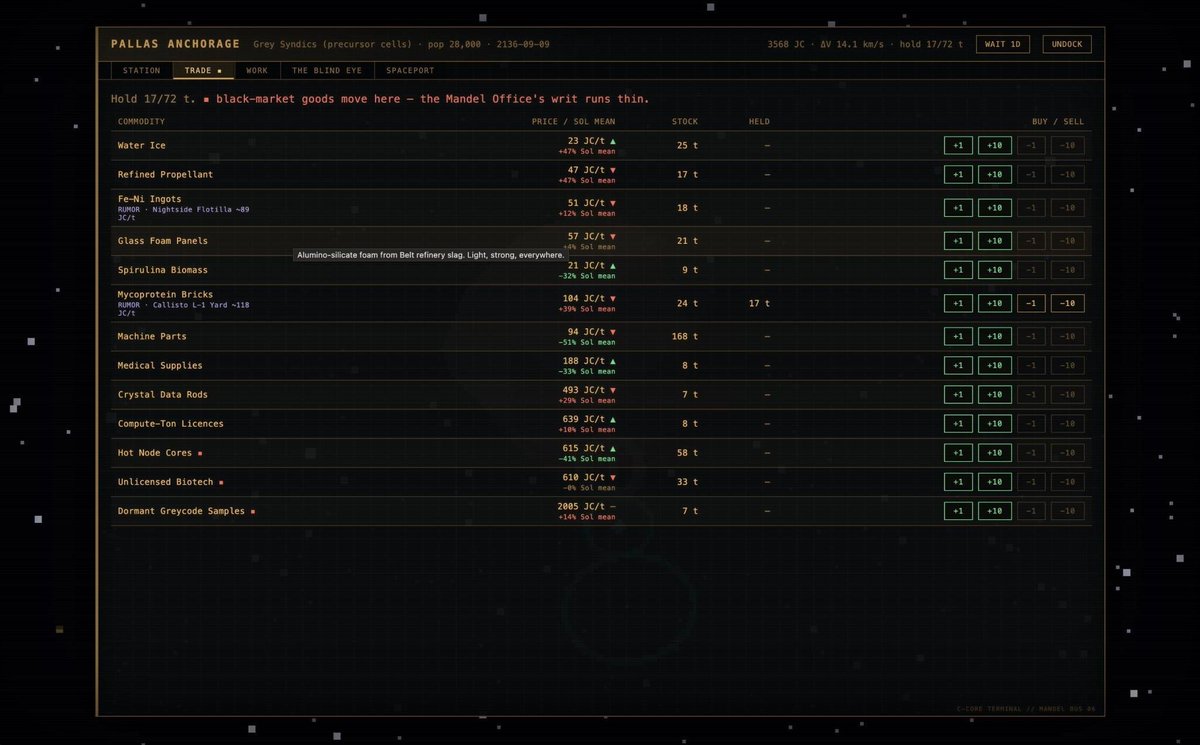The width and height of the screenshot is (1200, 745).
Task: Buy +1 Crystal Data Rods
Action: (x=958, y=394)
